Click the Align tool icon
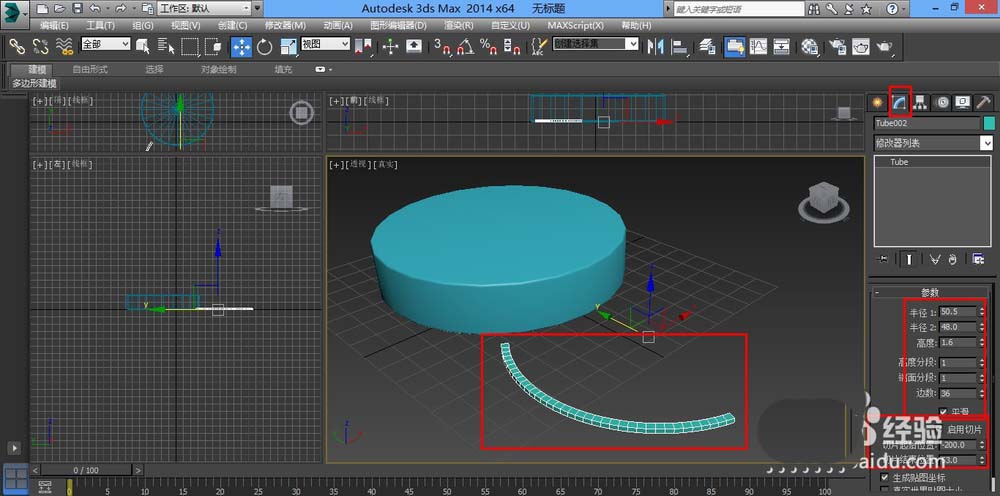 (x=680, y=47)
